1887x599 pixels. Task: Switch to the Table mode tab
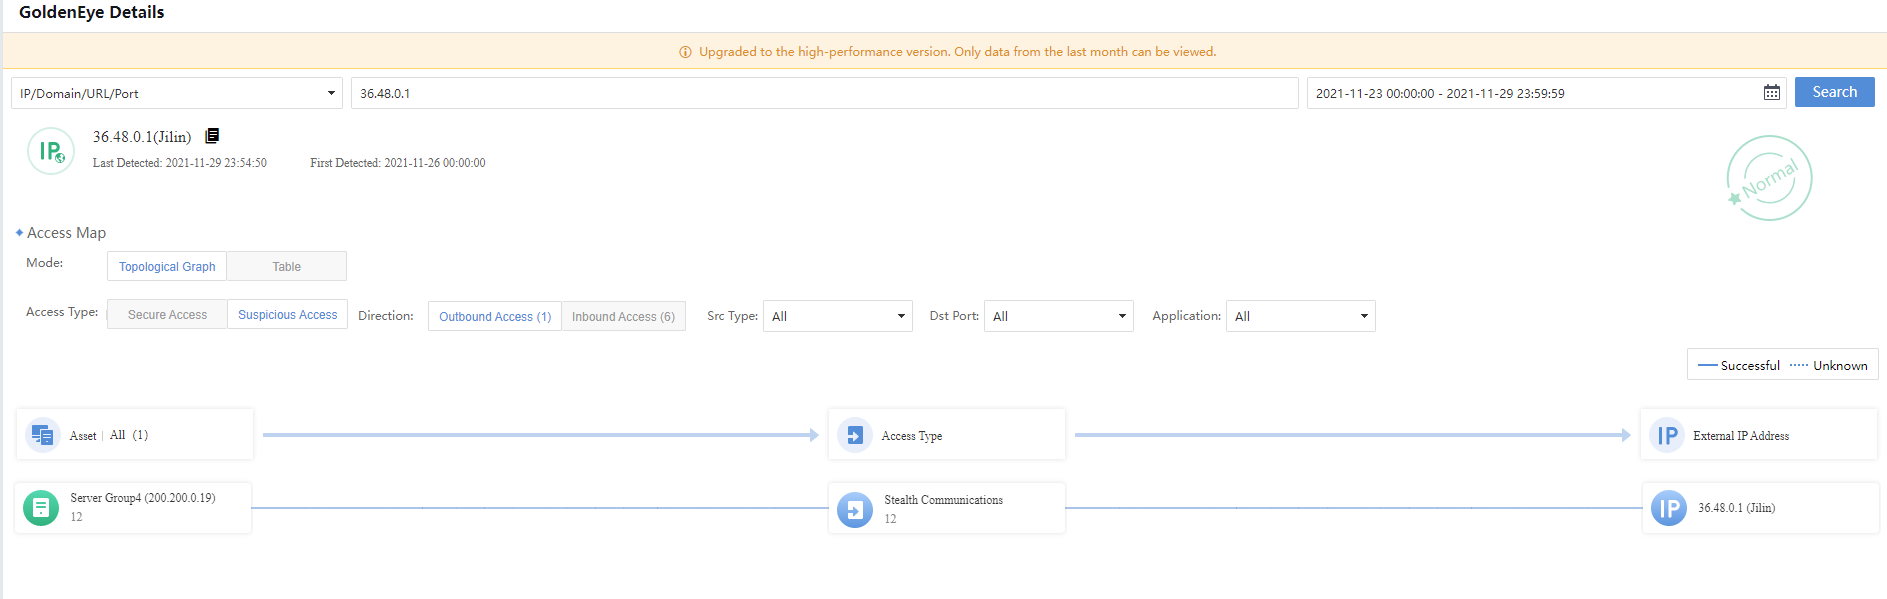[287, 267]
